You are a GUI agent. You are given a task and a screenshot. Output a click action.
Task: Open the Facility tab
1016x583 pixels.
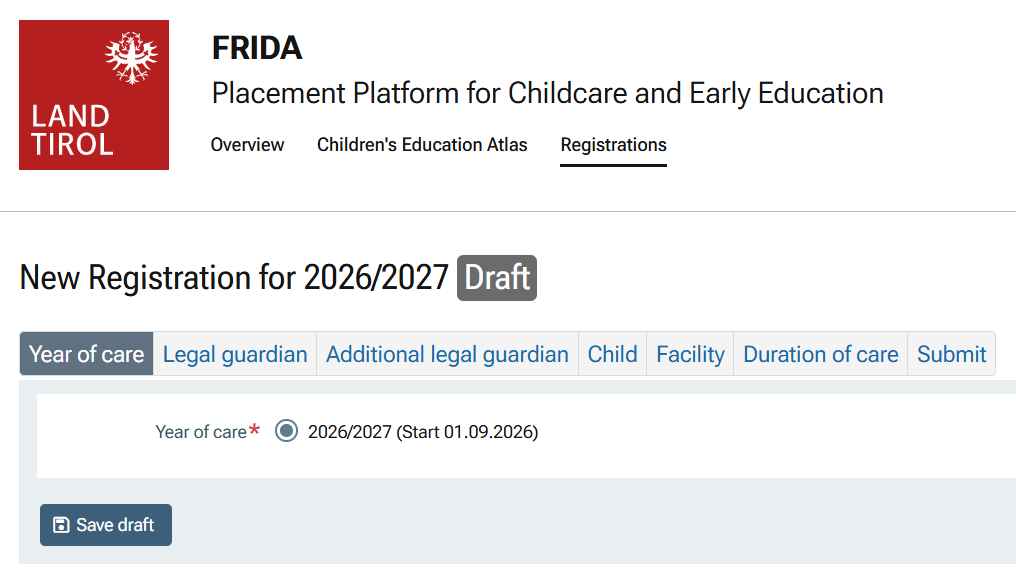[x=690, y=354]
